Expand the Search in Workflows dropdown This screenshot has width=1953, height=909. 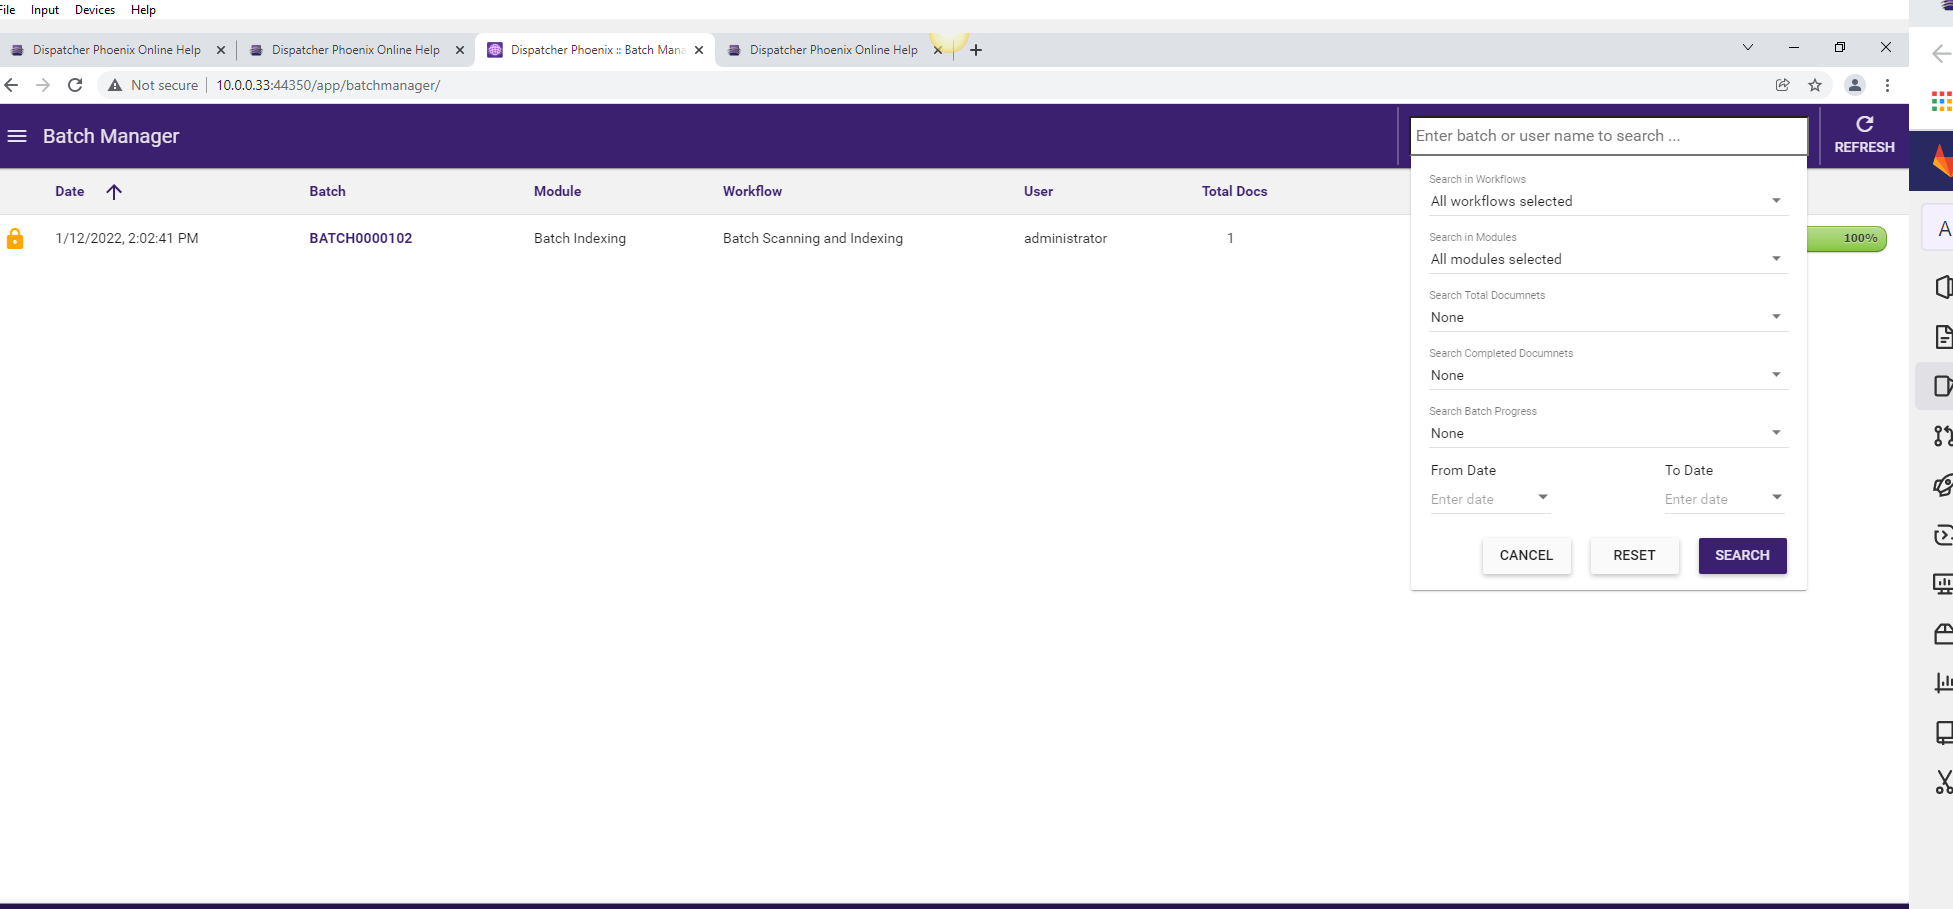coord(1607,201)
